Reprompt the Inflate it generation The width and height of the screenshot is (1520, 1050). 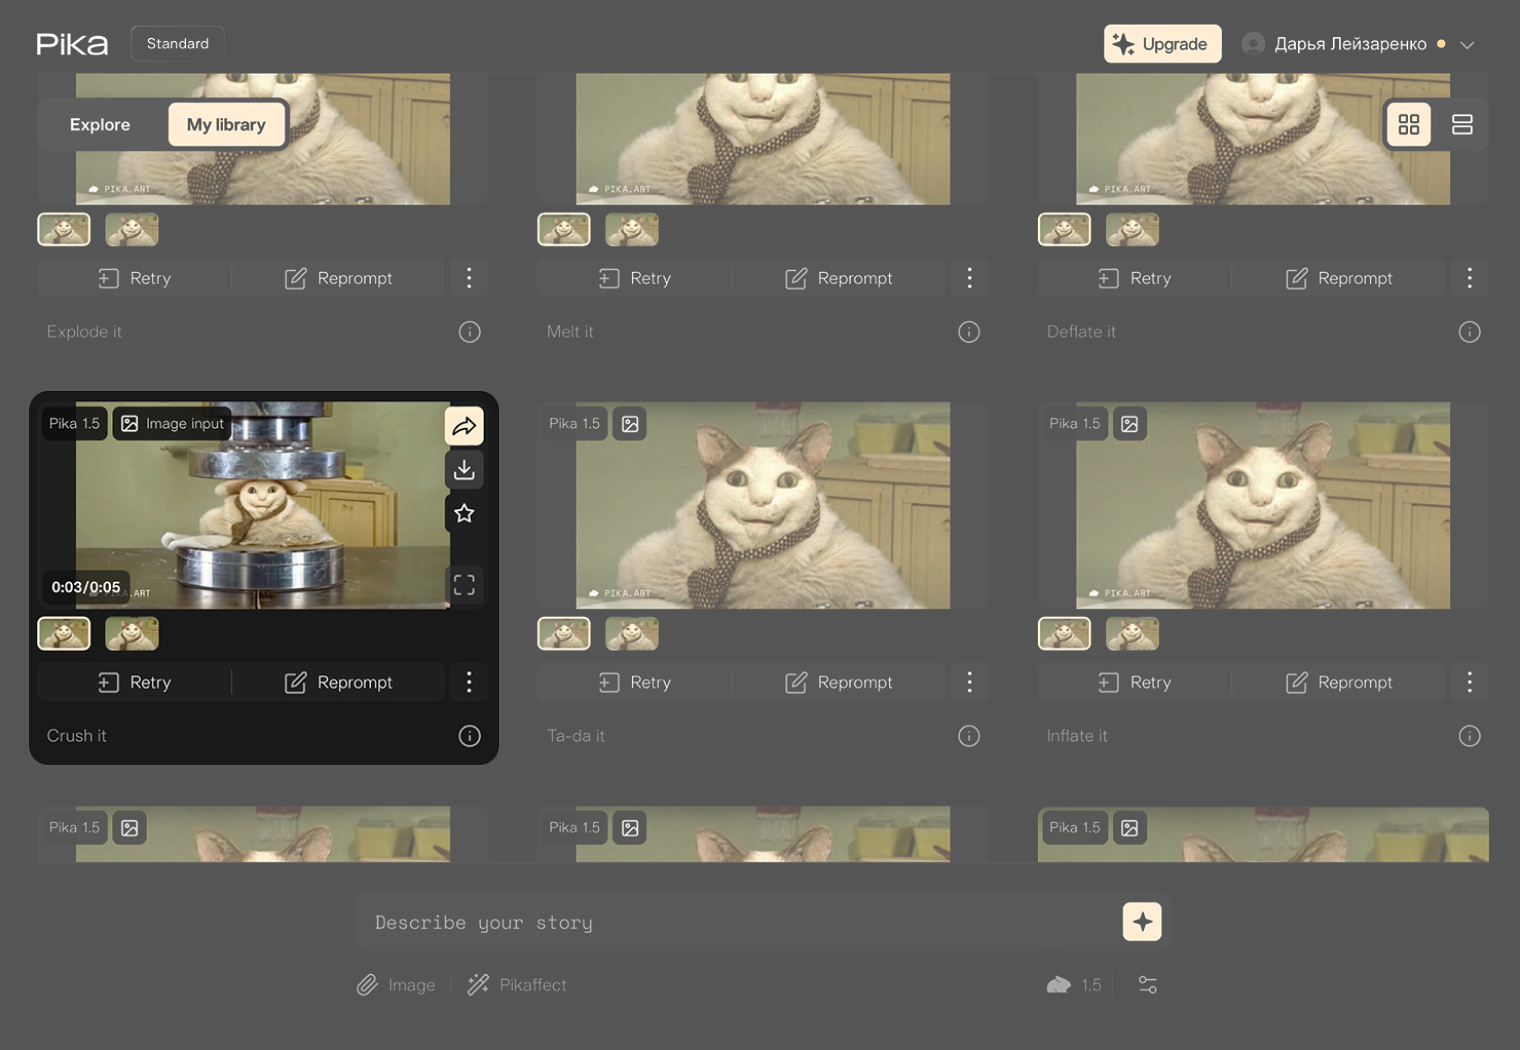[1339, 682]
